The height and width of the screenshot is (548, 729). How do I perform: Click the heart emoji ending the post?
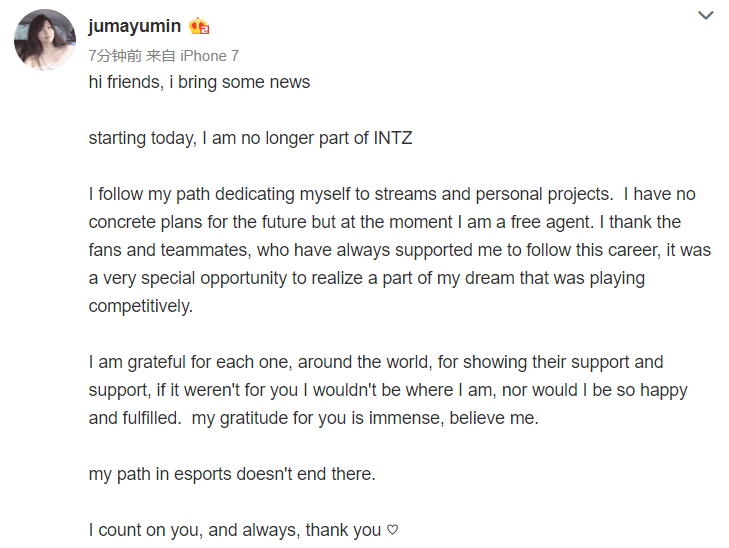[x=393, y=529]
